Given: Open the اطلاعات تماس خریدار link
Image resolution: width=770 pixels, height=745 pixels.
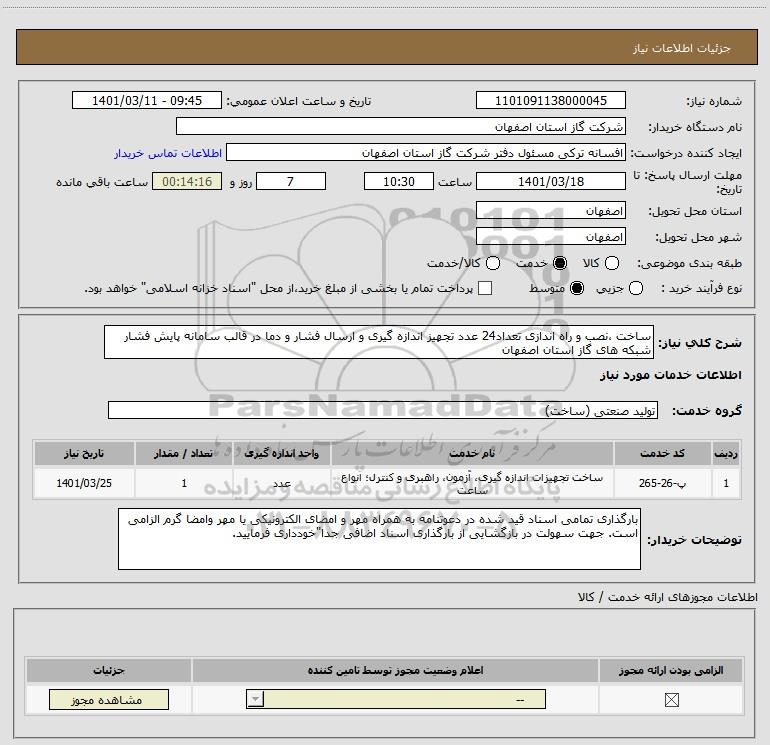Looking at the screenshot, I should tap(168, 153).
